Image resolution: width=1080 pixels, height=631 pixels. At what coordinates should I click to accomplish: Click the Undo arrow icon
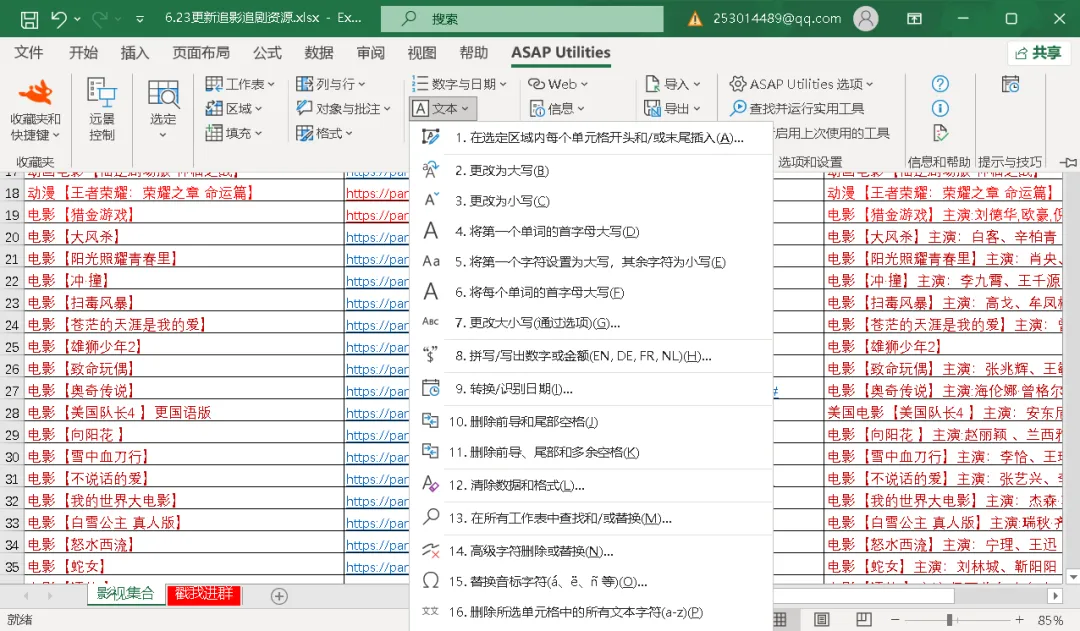pyautogui.click(x=59, y=19)
